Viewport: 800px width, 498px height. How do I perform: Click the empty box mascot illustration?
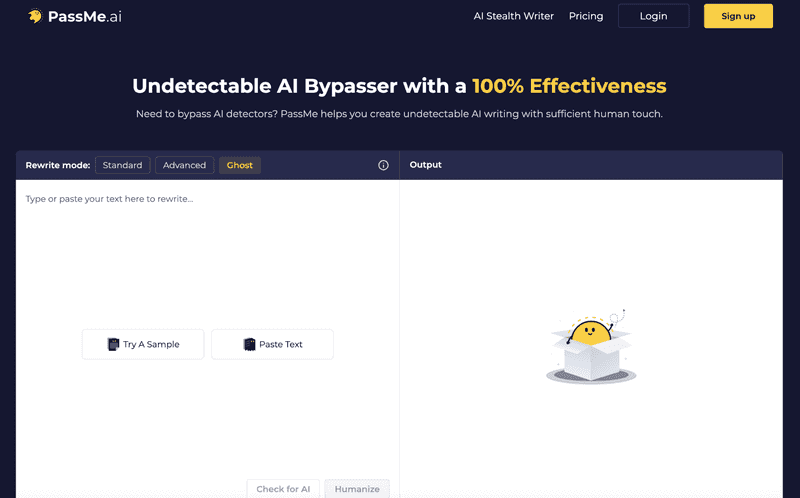click(591, 346)
